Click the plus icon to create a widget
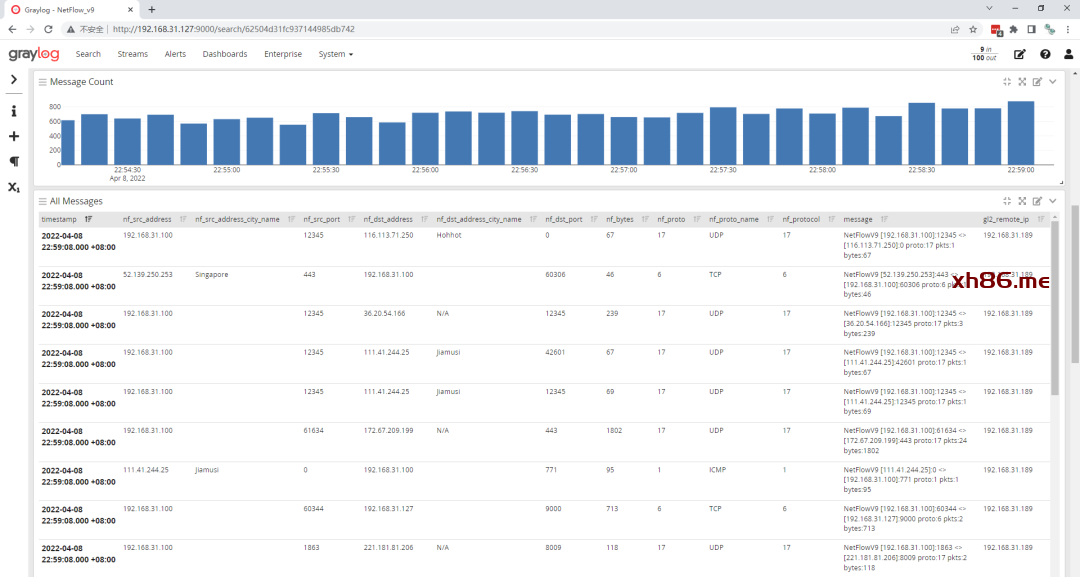The image size is (1080, 577). [14, 136]
